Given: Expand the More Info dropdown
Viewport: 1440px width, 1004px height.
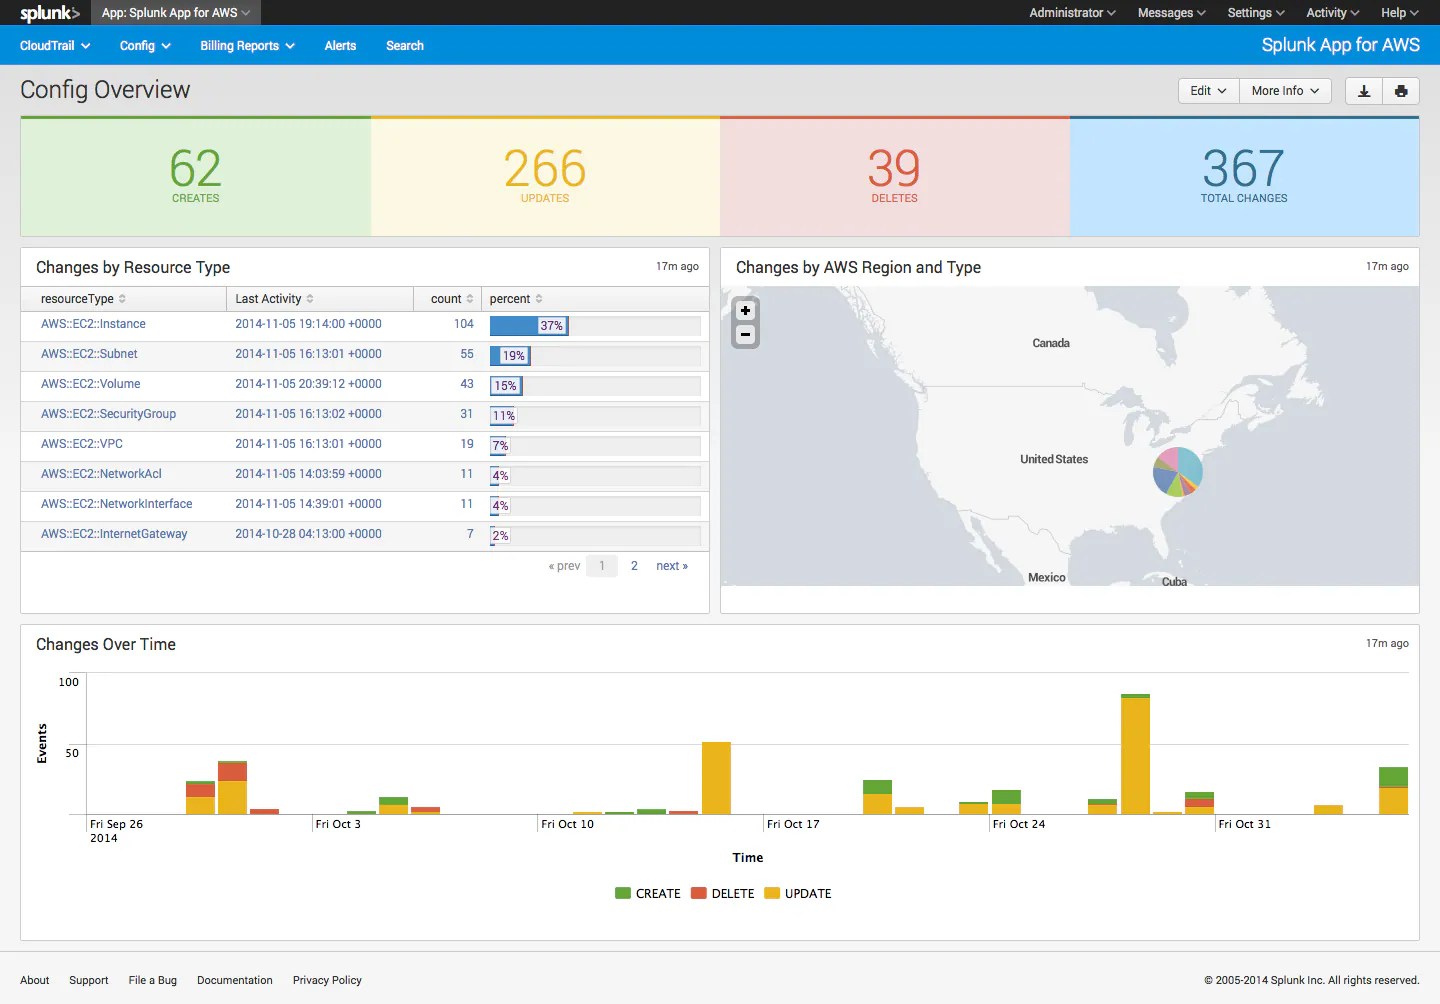Looking at the screenshot, I should [1285, 91].
